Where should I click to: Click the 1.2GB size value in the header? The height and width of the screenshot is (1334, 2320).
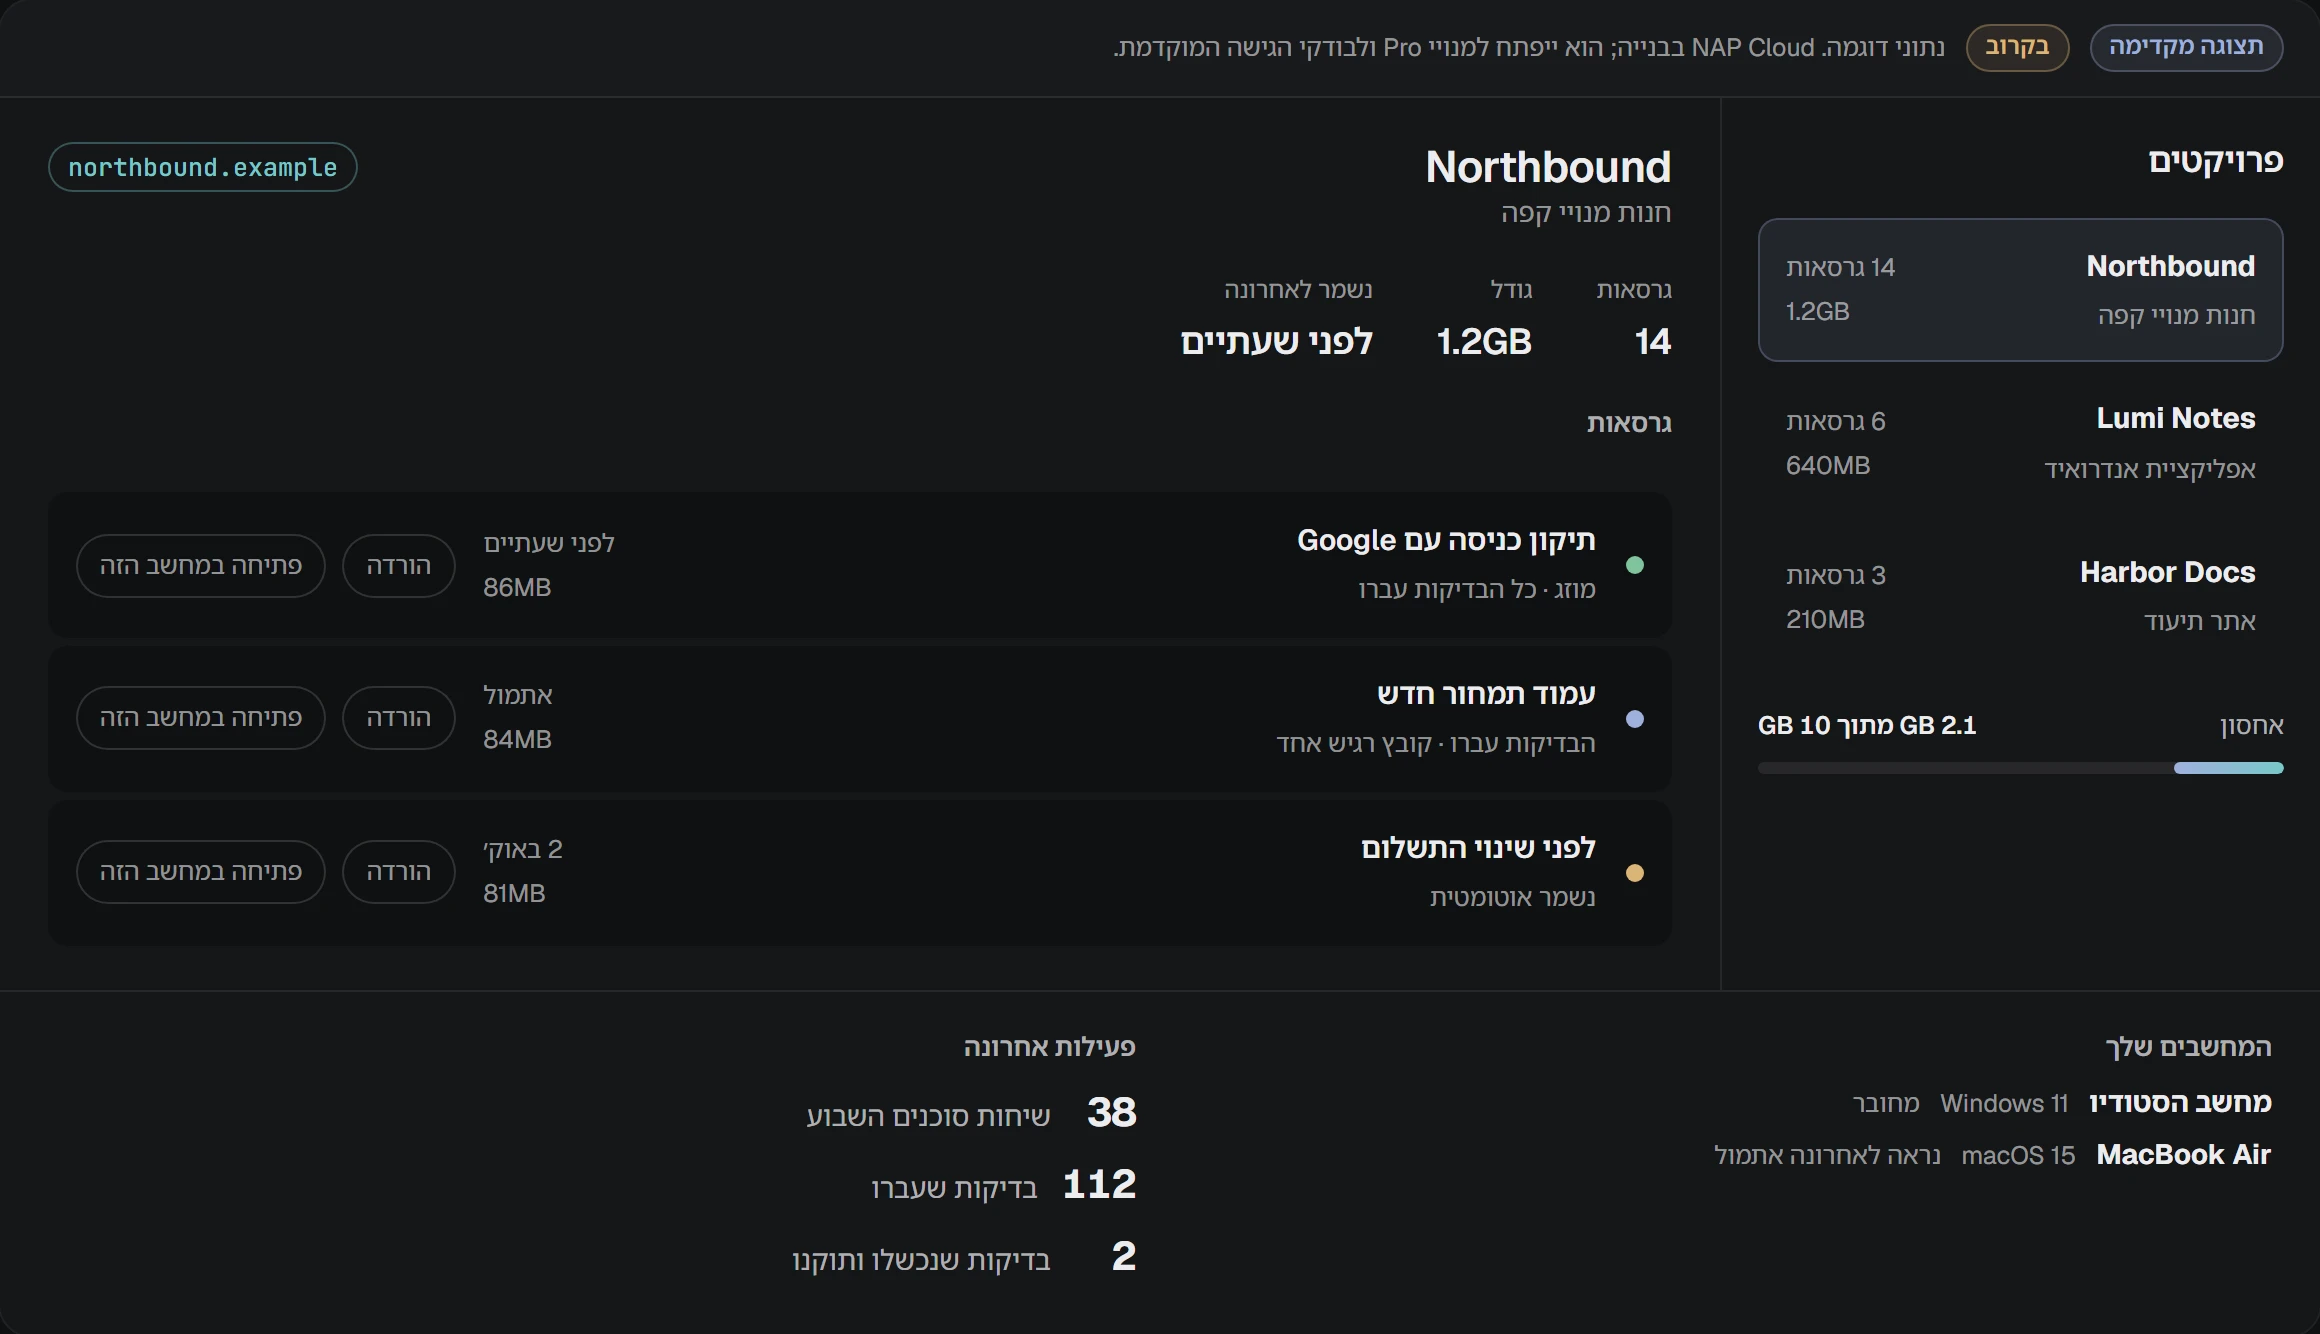(x=1484, y=342)
